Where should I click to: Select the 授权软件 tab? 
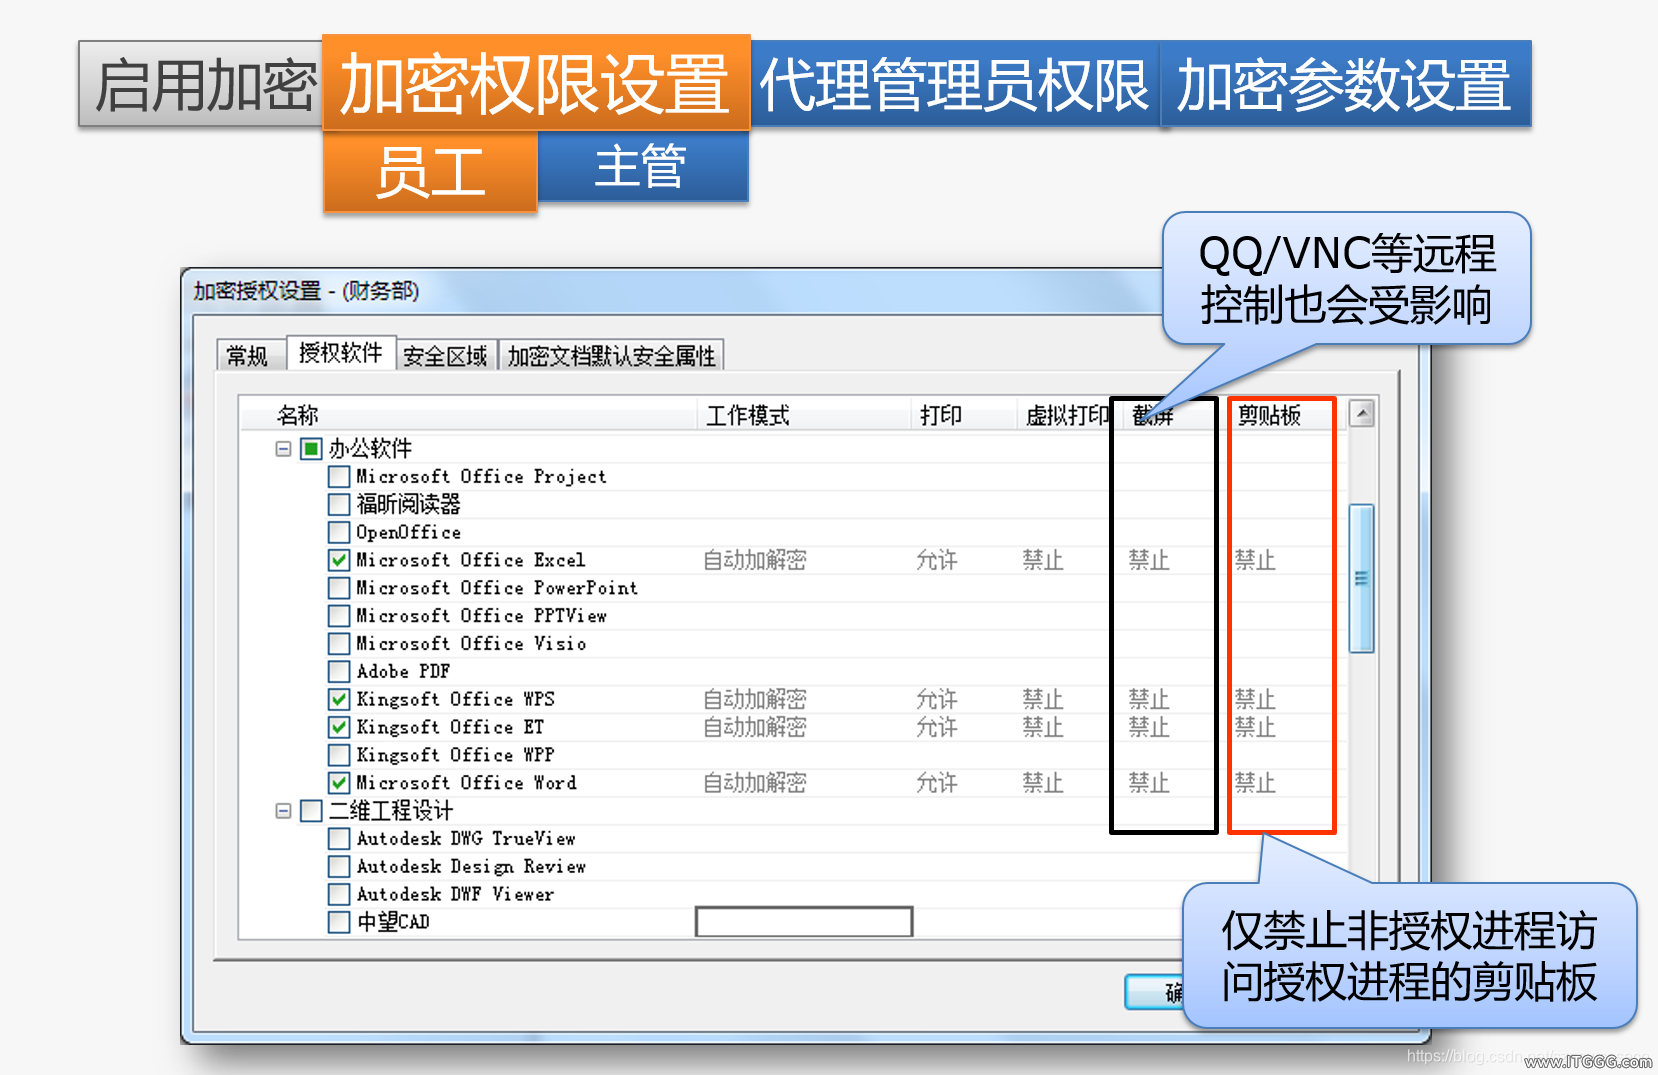pos(341,353)
